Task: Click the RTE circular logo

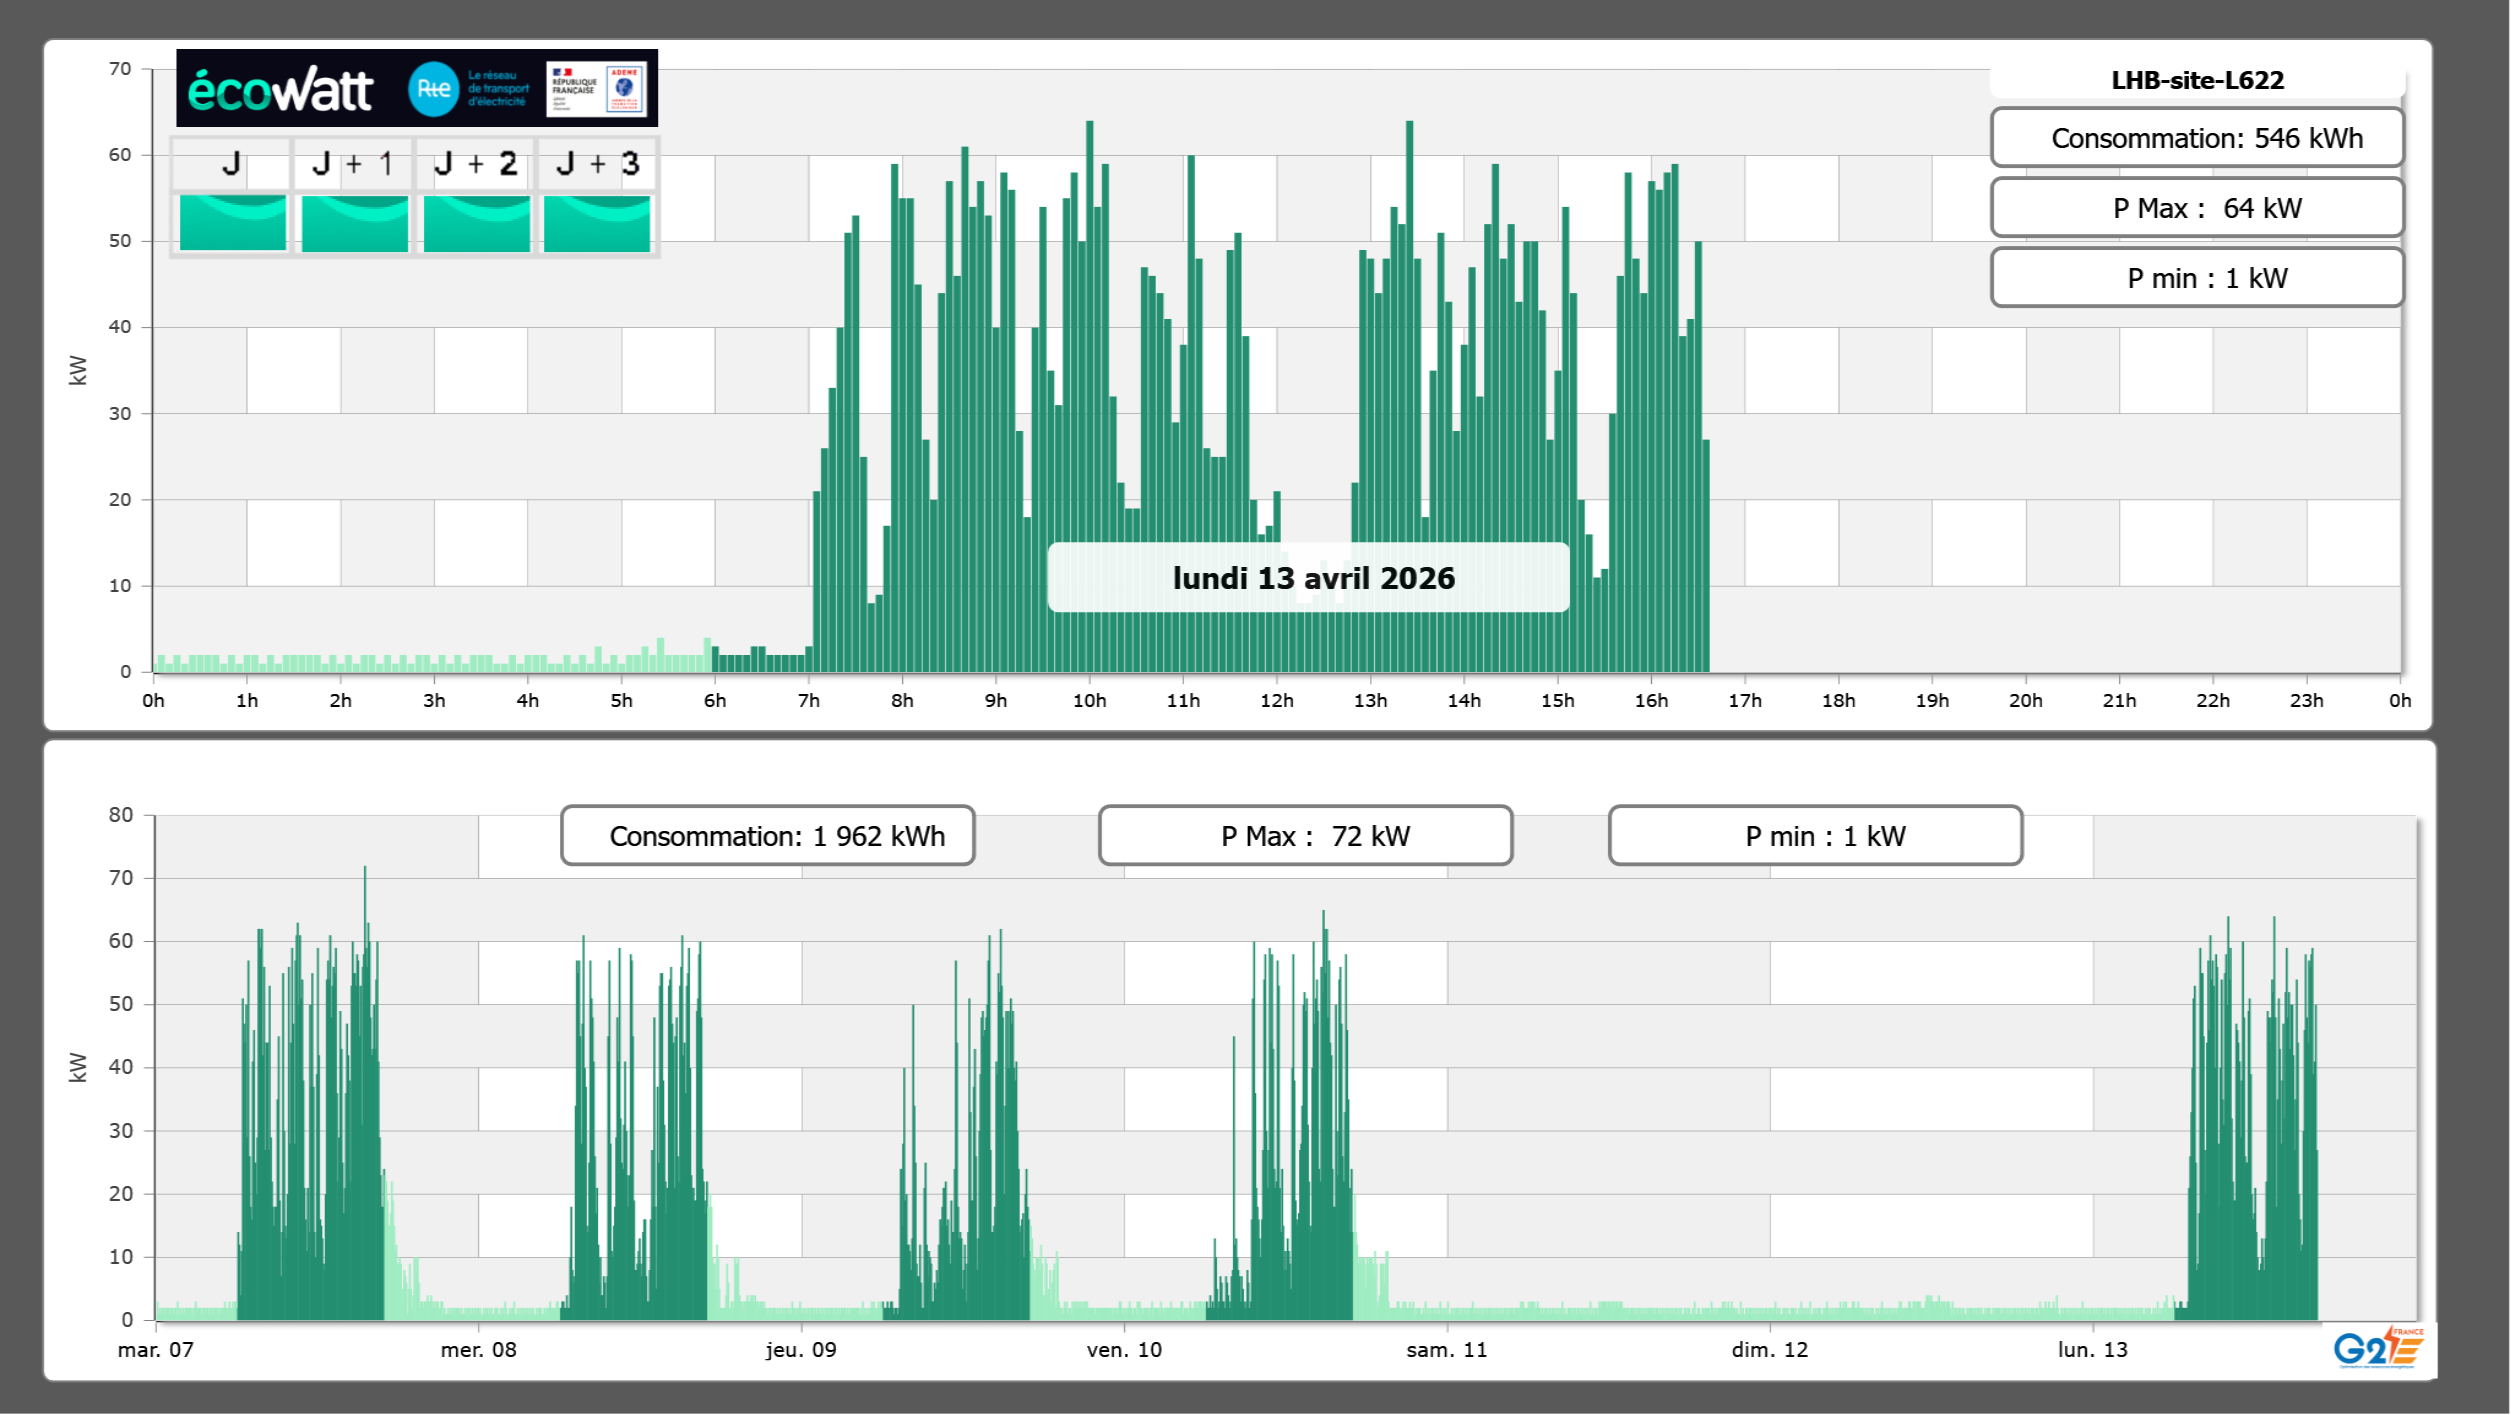Action: coord(433,89)
